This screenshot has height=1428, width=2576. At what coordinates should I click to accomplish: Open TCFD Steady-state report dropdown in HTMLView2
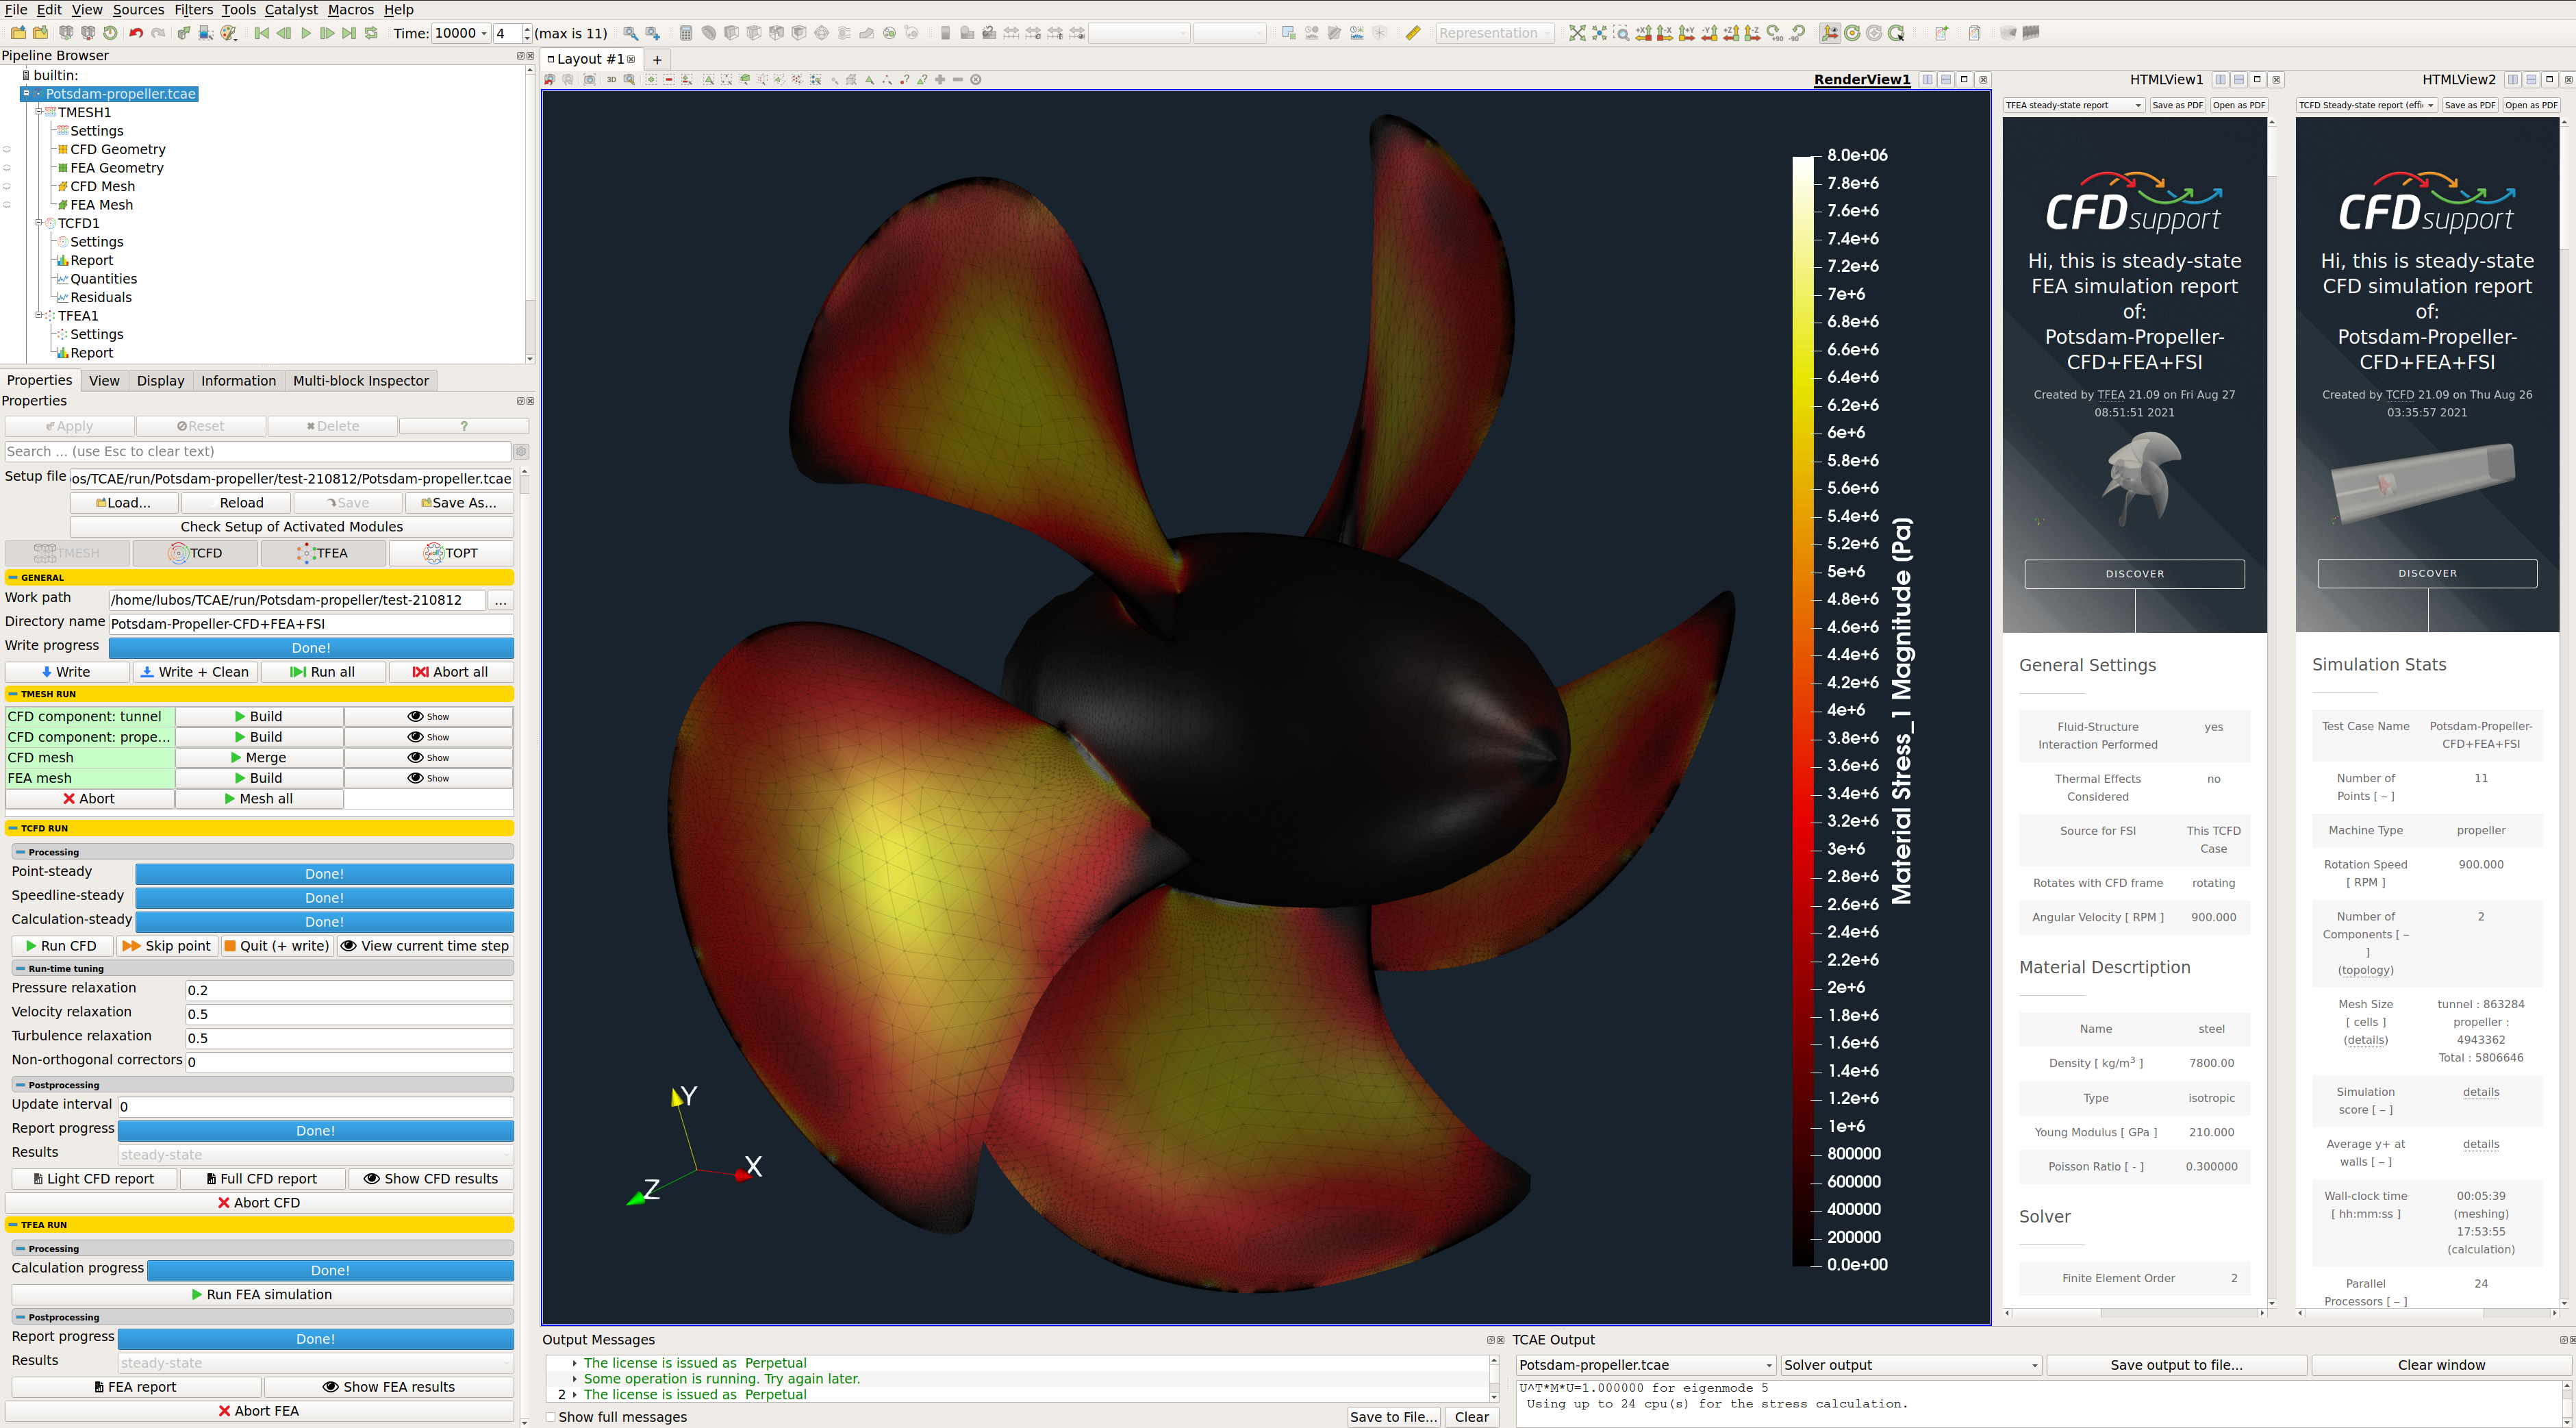[x=2366, y=105]
